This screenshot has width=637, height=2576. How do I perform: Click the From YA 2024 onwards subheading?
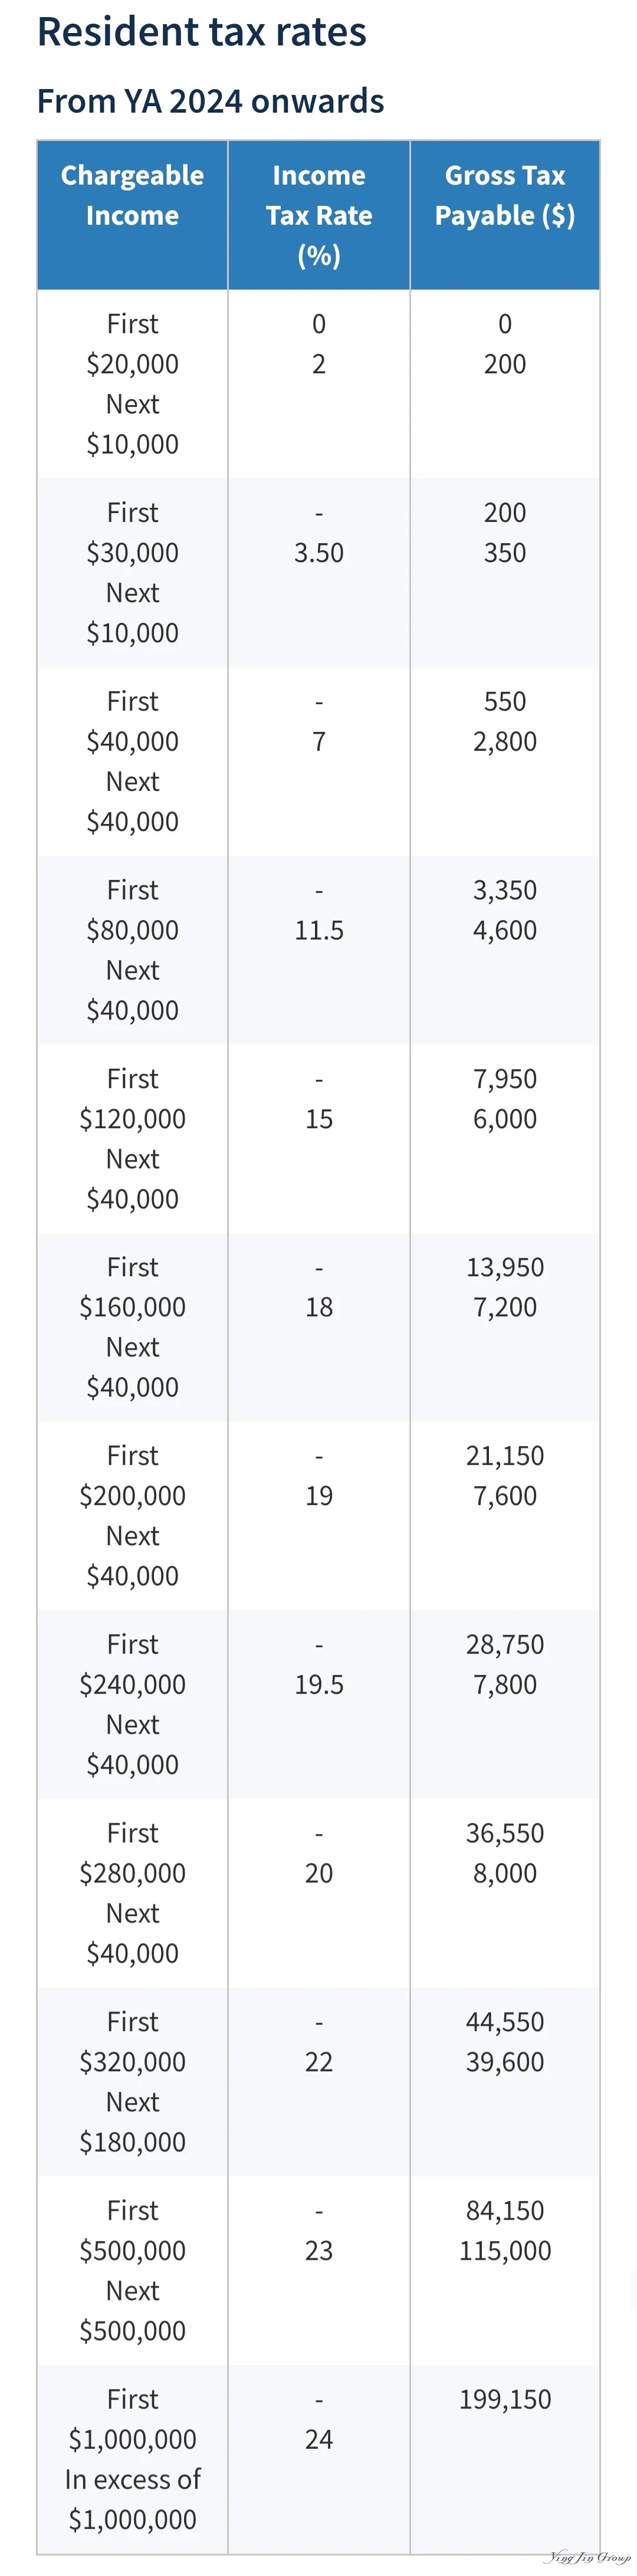[210, 101]
